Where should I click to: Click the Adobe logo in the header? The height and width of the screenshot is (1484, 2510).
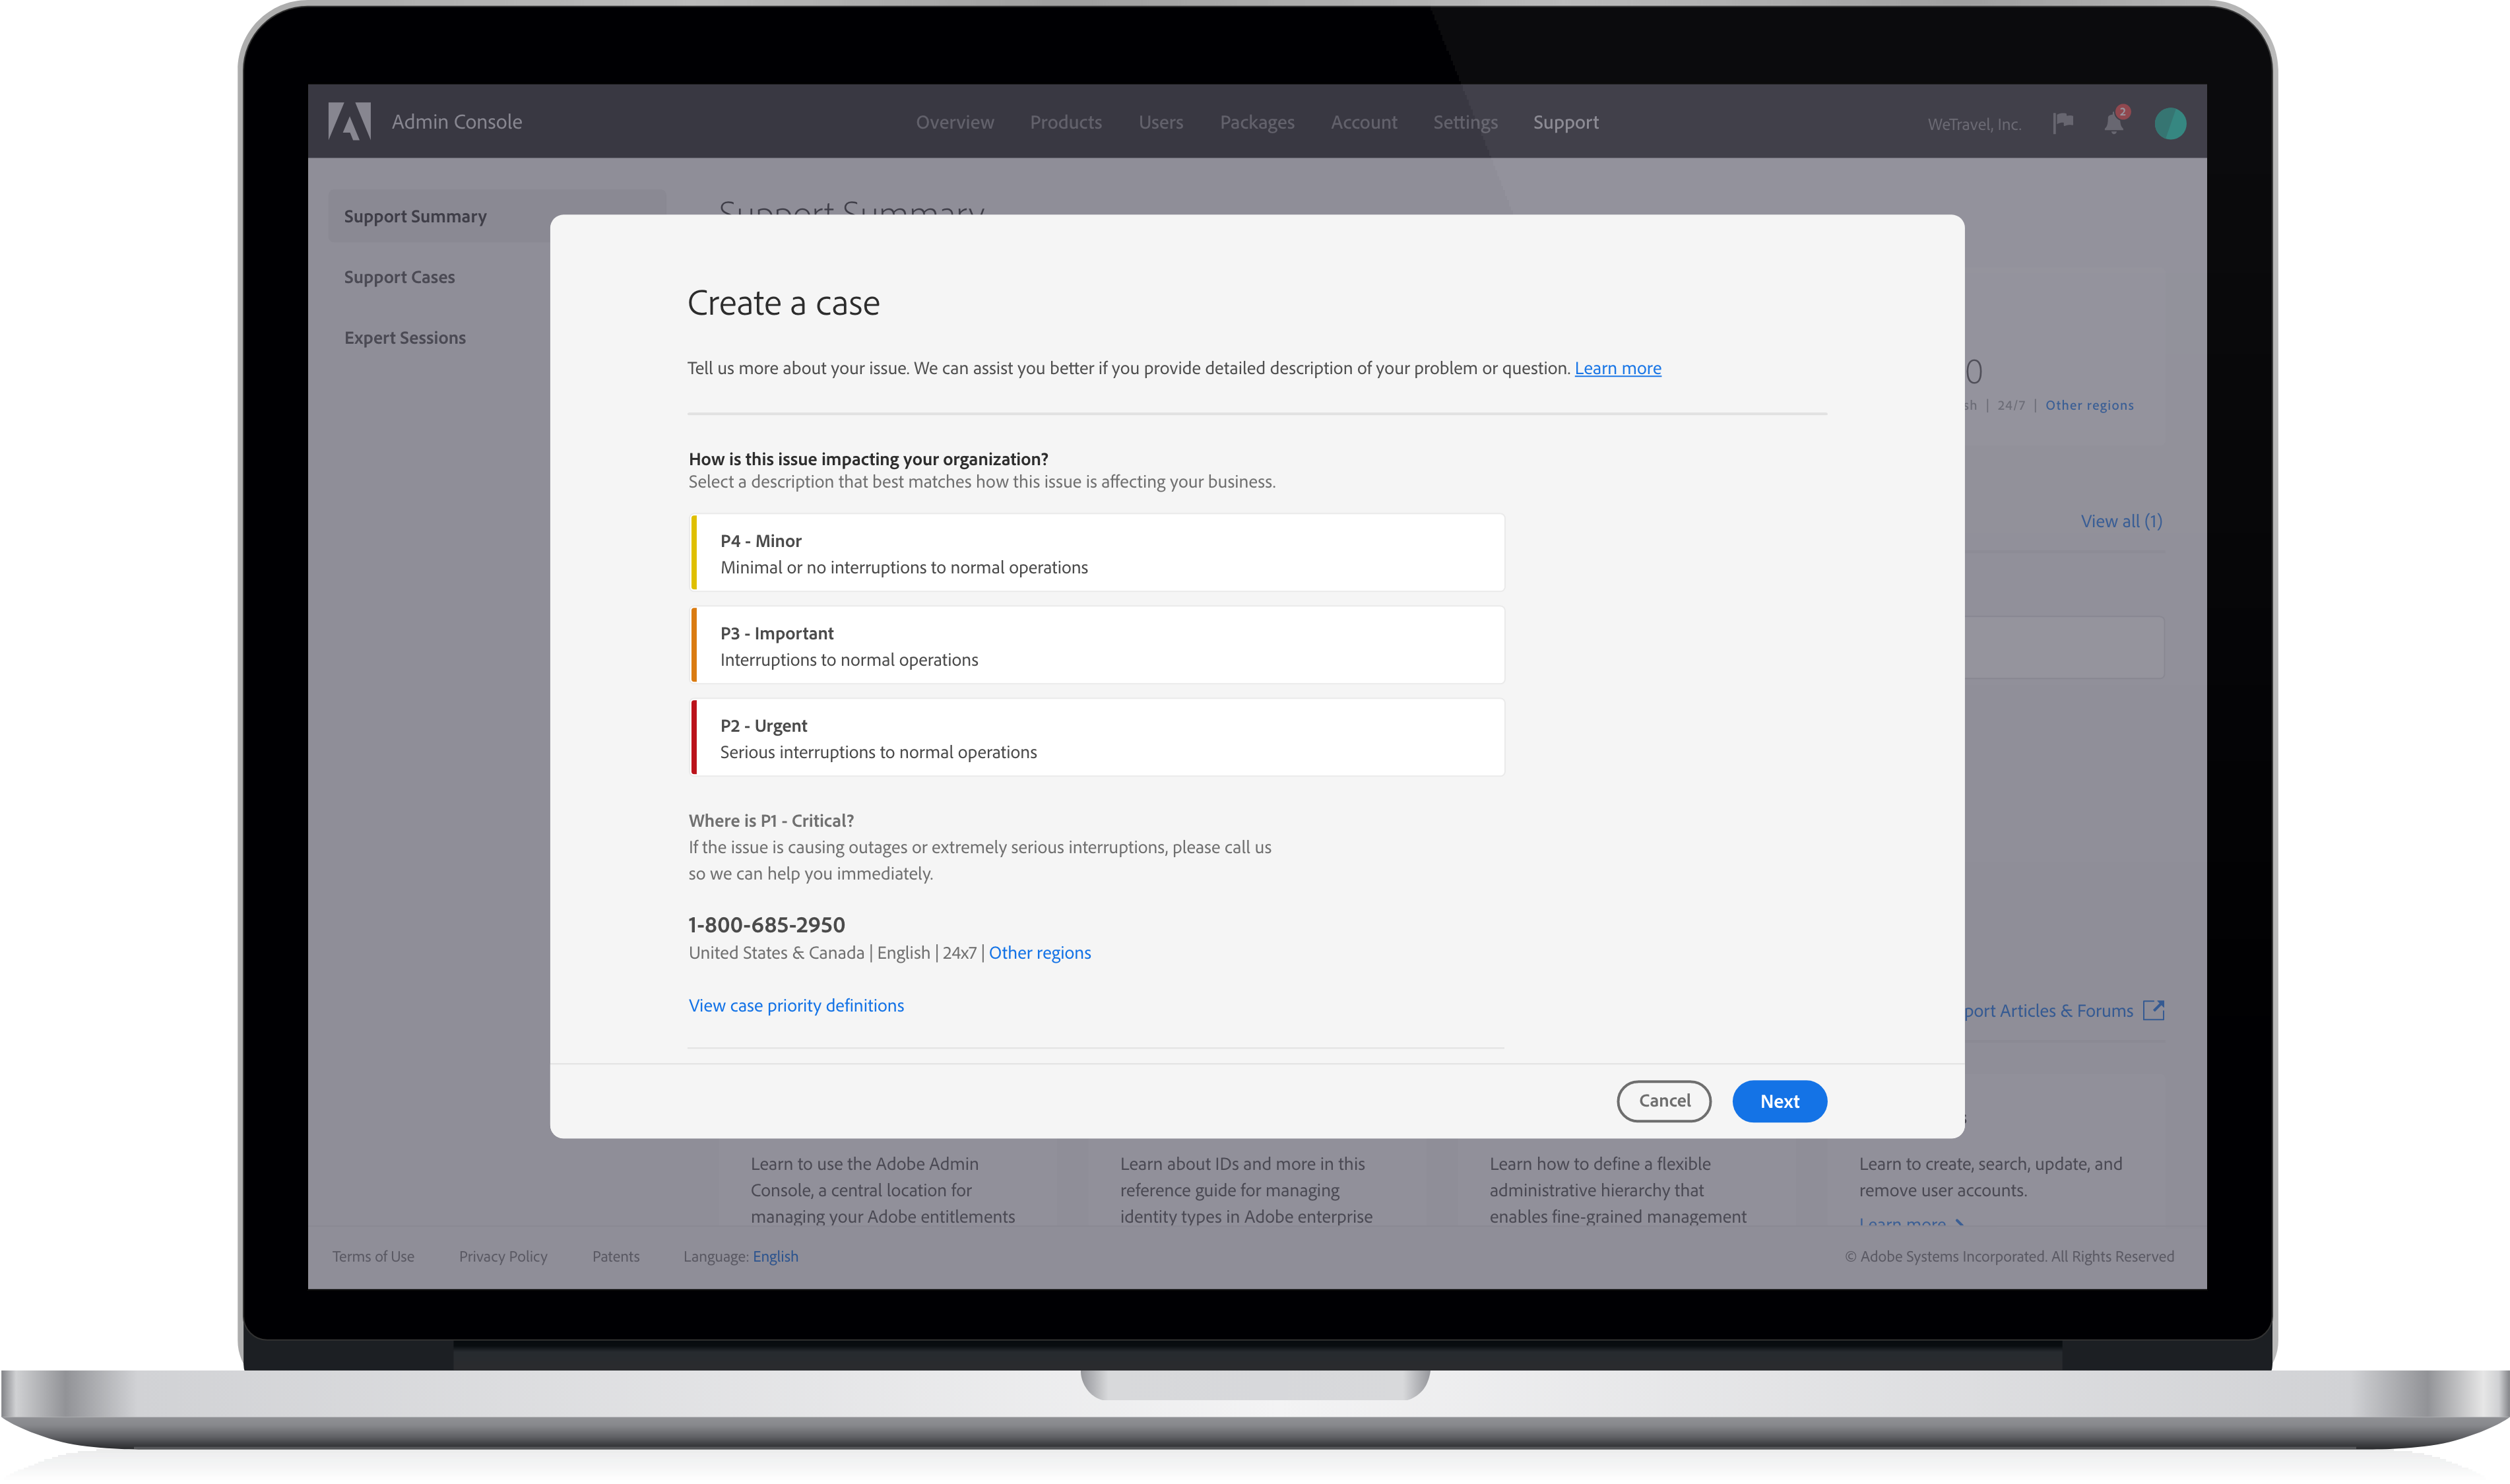point(350,121)
